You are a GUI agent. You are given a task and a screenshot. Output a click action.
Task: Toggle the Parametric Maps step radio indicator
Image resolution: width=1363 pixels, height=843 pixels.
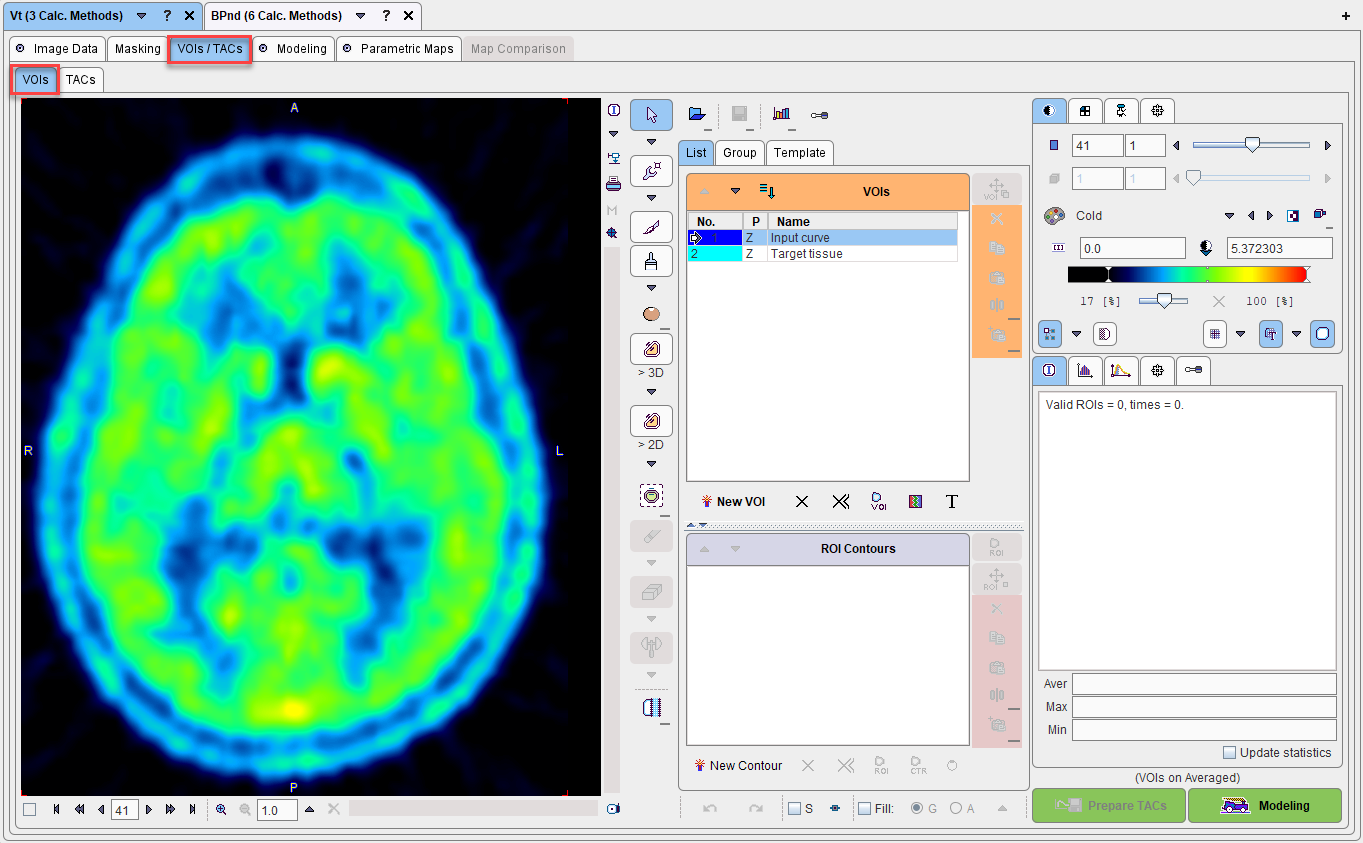[x=347, y=48]
